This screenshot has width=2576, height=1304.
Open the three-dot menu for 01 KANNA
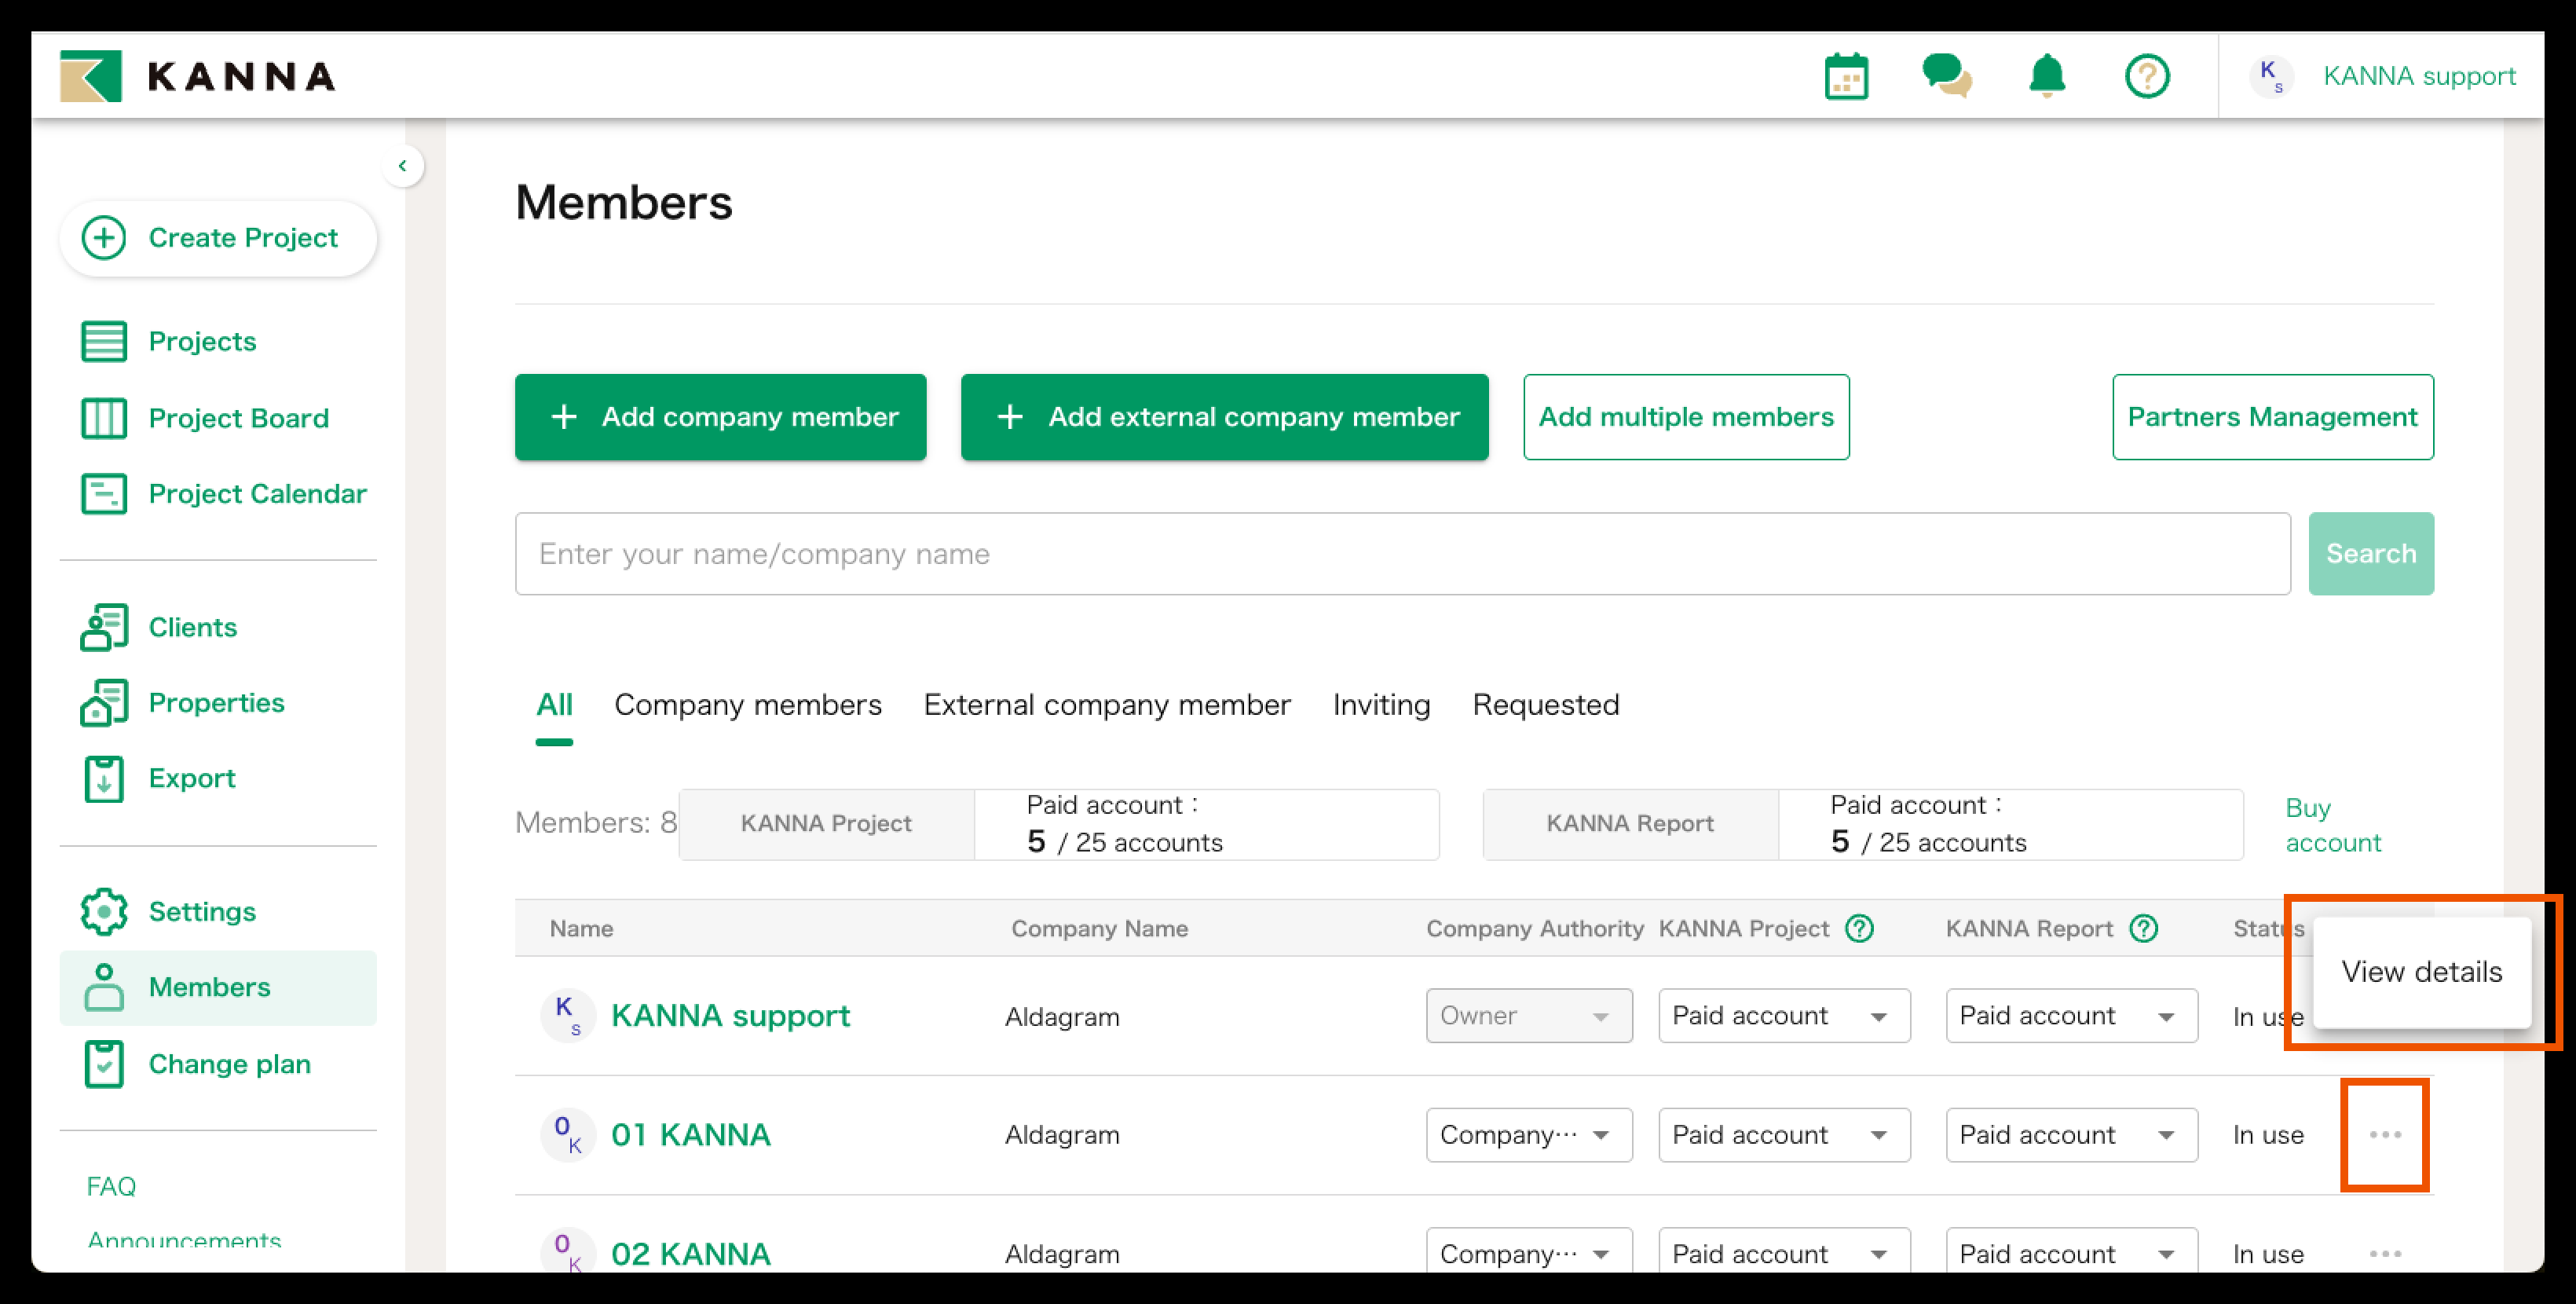coord(2384,1134)
